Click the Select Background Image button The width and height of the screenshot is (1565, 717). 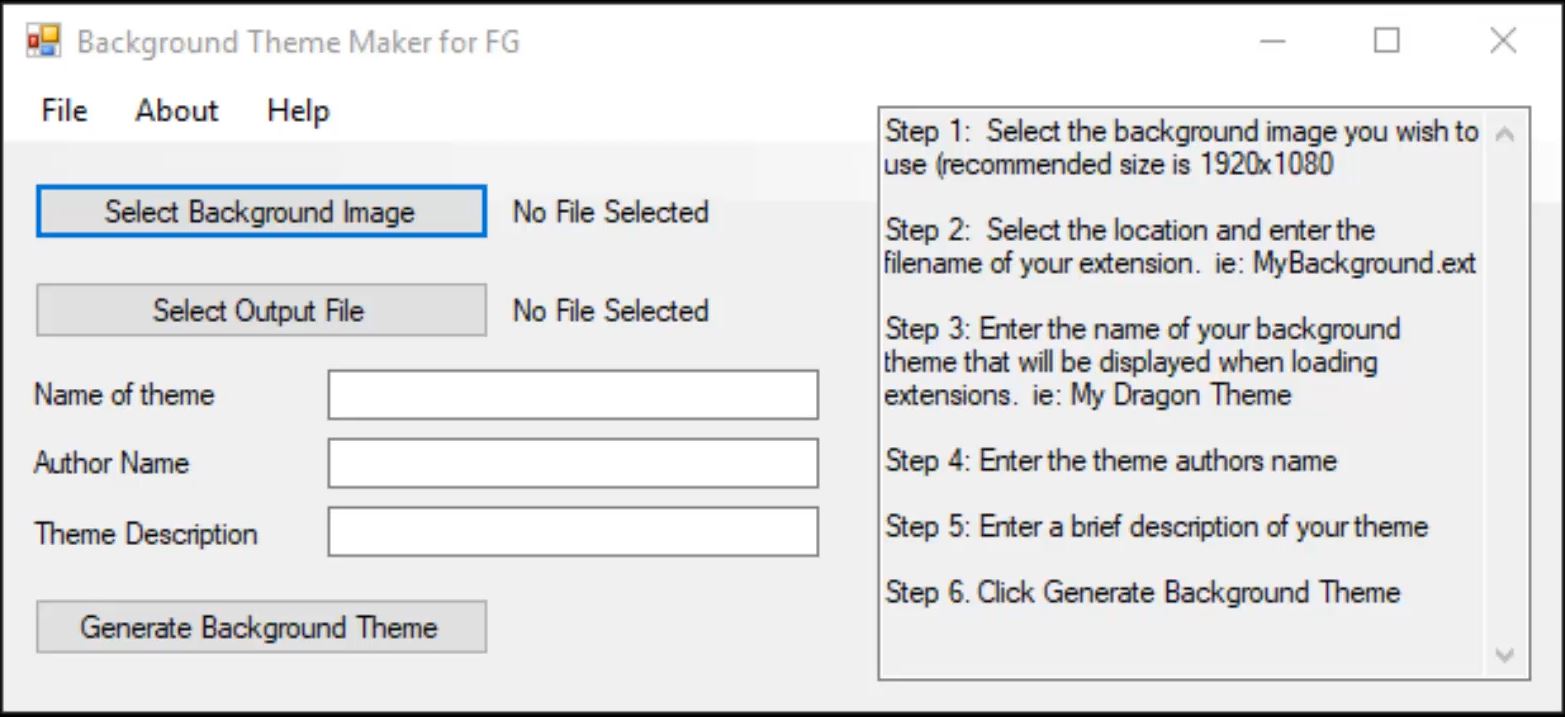point(261,211)
